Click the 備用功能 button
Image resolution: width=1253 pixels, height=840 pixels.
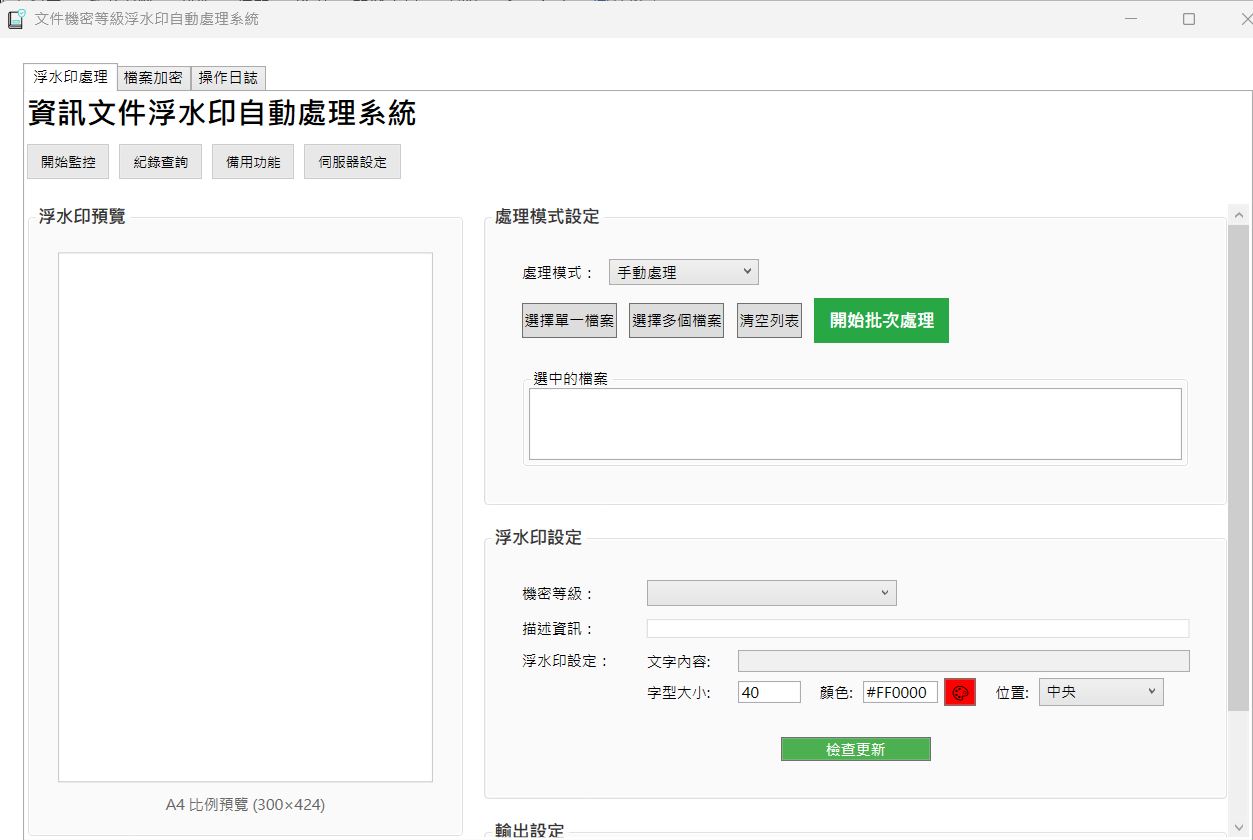tap(253, 162)
